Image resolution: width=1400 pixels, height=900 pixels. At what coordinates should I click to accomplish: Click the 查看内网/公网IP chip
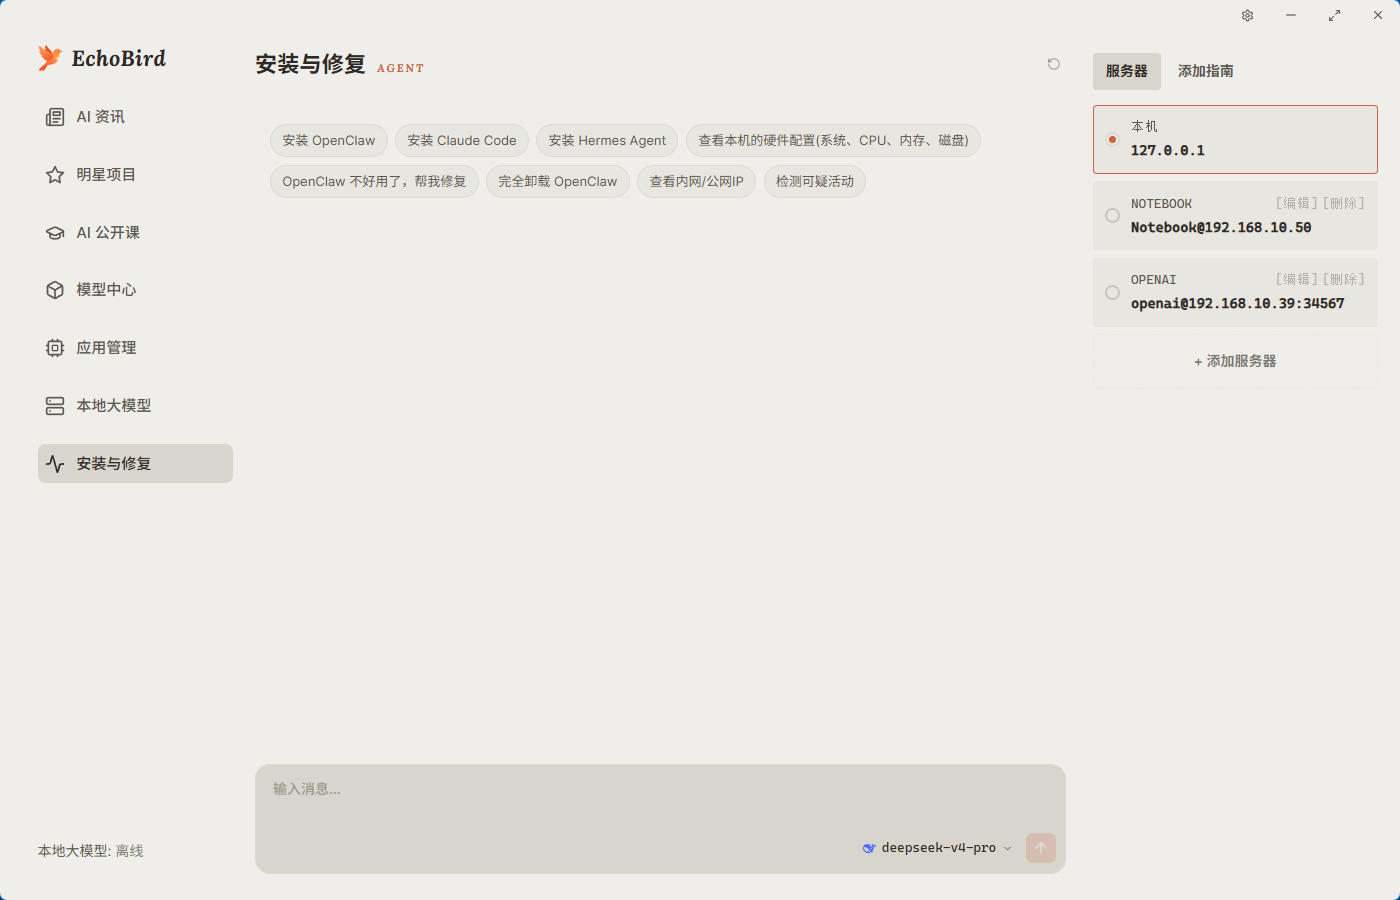click(697, 182)
